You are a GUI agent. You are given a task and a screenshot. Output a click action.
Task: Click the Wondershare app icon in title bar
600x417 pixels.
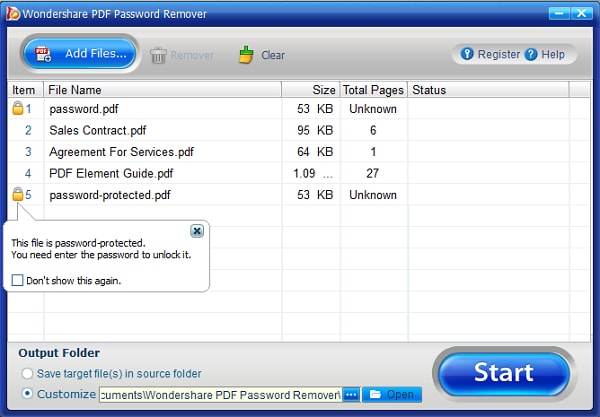tap(13, 13)
